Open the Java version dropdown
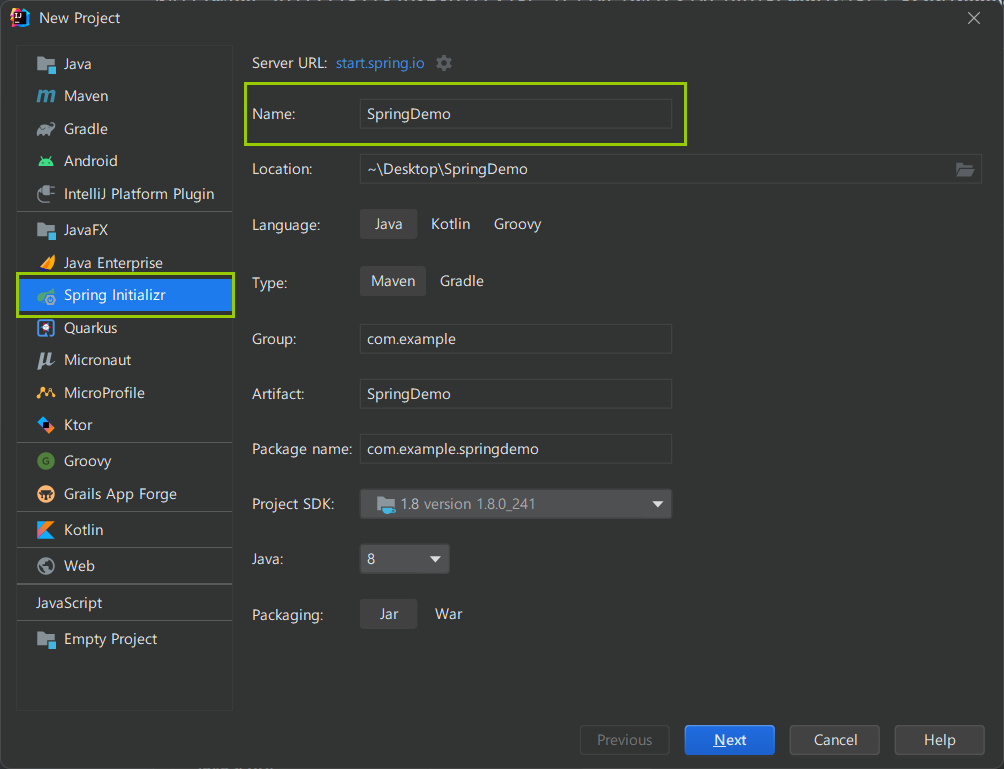Viewport: 1004px width, 769px height. [405, 559]
